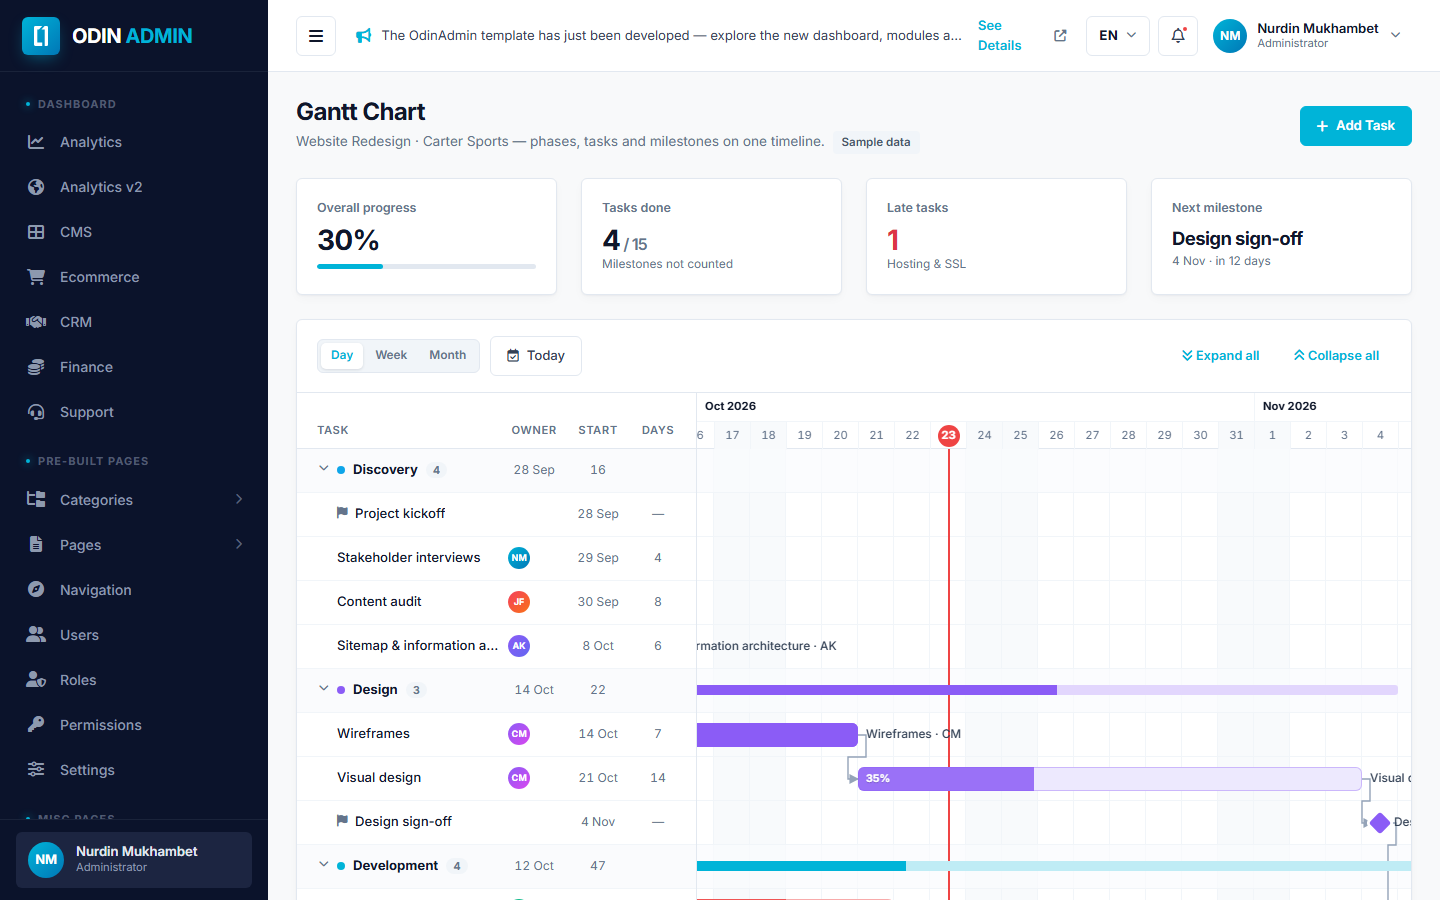Open the EN language dropdown
Image resolution: width=1440 pixels, height=900 pixels.
point(1118,36)
